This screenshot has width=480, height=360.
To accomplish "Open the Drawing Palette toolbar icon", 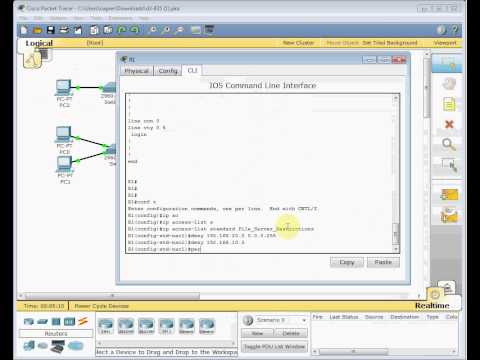I will 196,31.
